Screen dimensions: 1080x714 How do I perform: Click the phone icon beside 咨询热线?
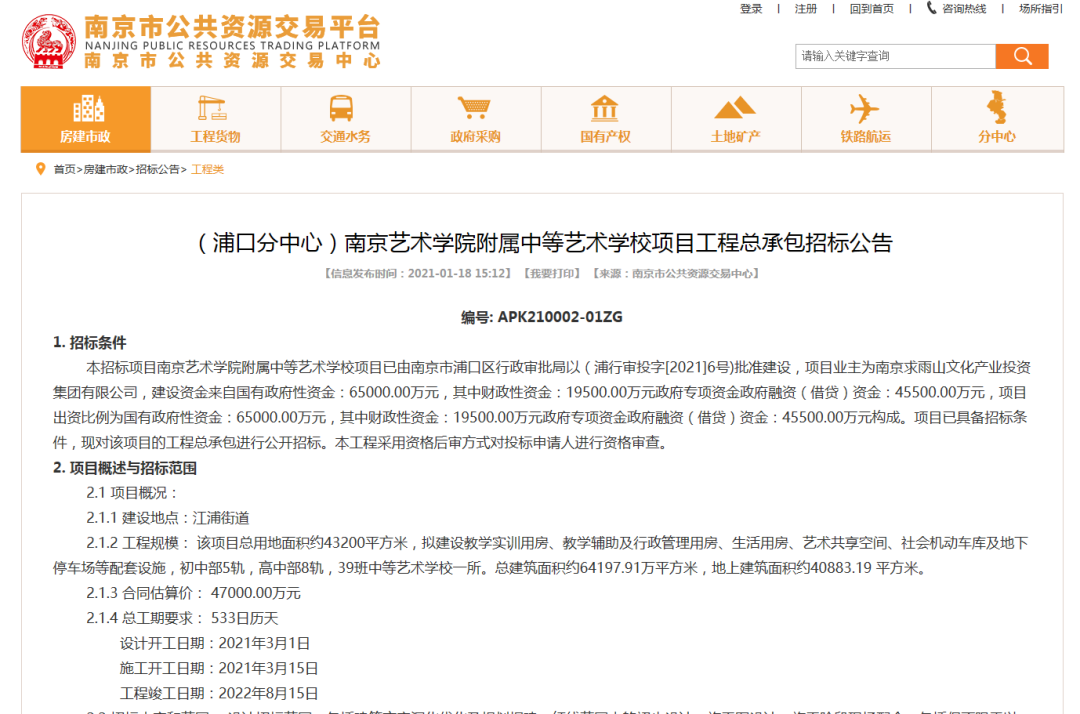click(931, 8)
